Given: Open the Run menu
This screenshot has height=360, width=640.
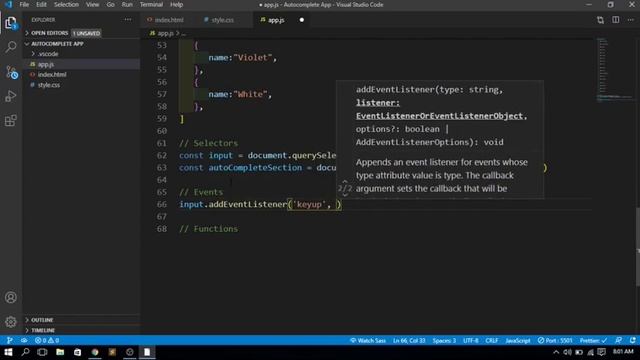Looking at the screenshot, I should pos(127,4).
